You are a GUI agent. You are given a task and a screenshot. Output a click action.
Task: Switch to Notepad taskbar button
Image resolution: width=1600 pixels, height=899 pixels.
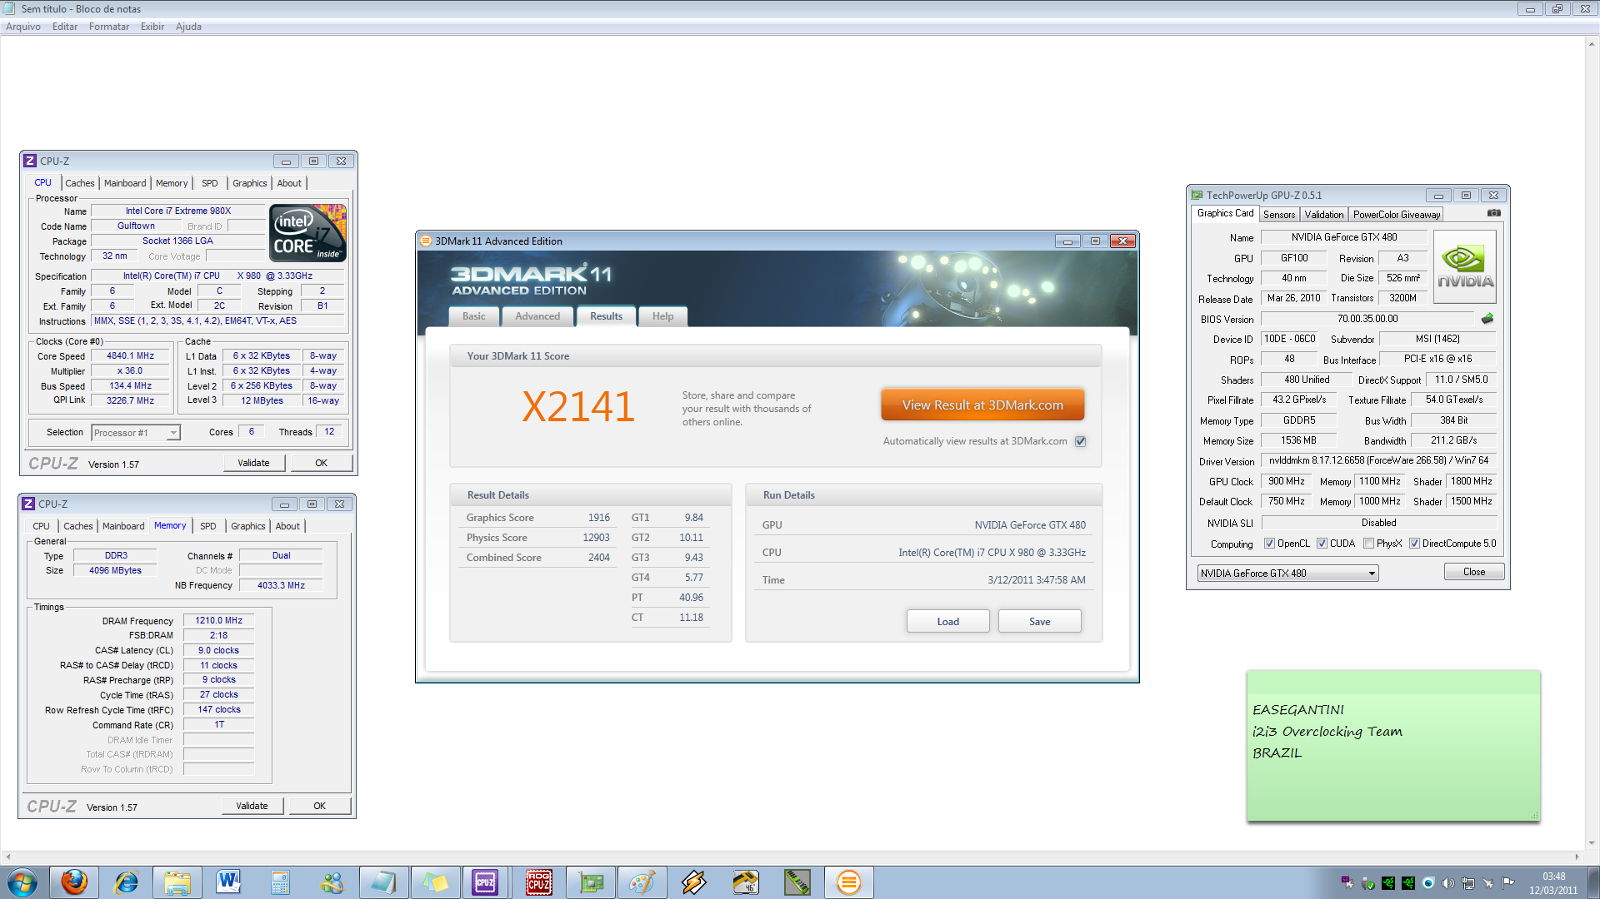[383, 882]
